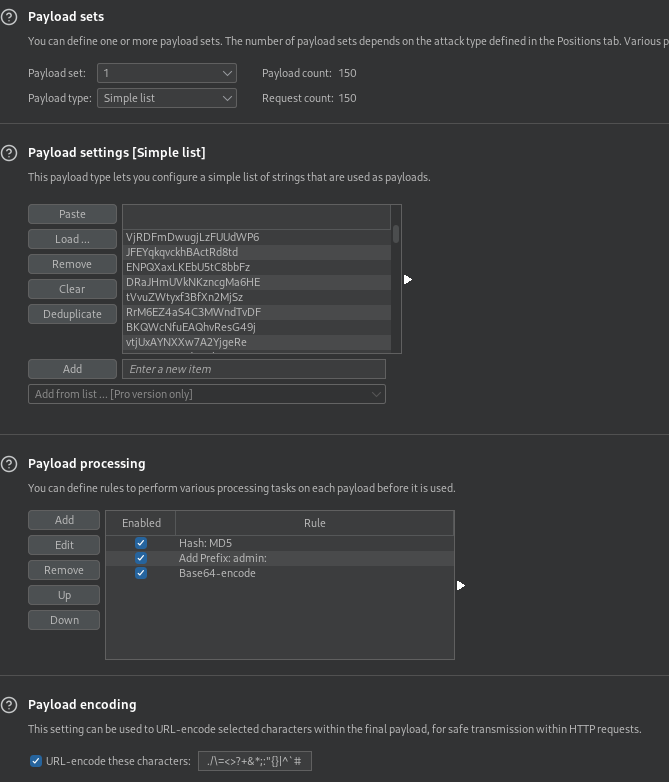This screenshot has width=669, height=782.
Task: Click arrow beside payload list
Action: click(x=408, y=280)
